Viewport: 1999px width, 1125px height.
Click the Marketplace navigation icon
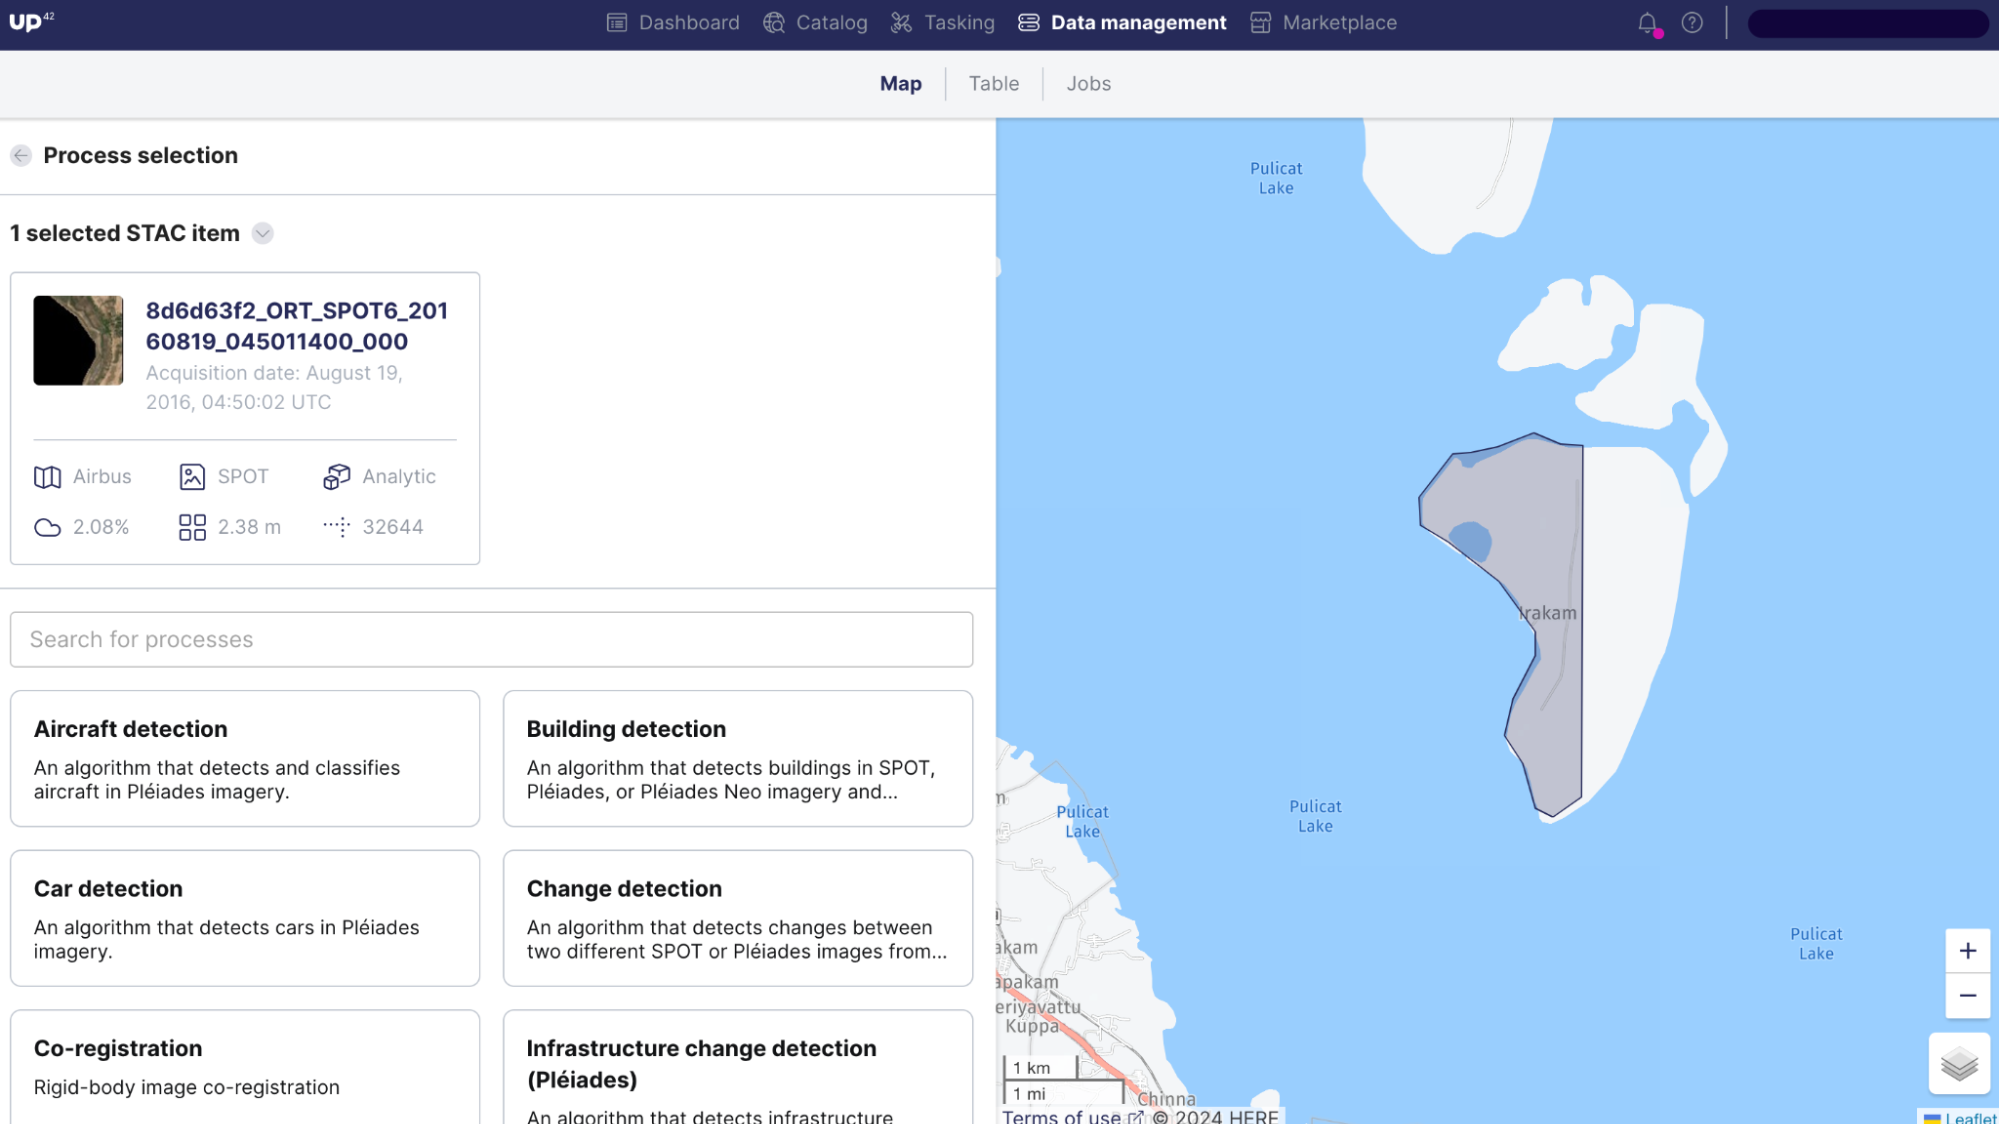pyautogui.click(x=1260, y=22)
